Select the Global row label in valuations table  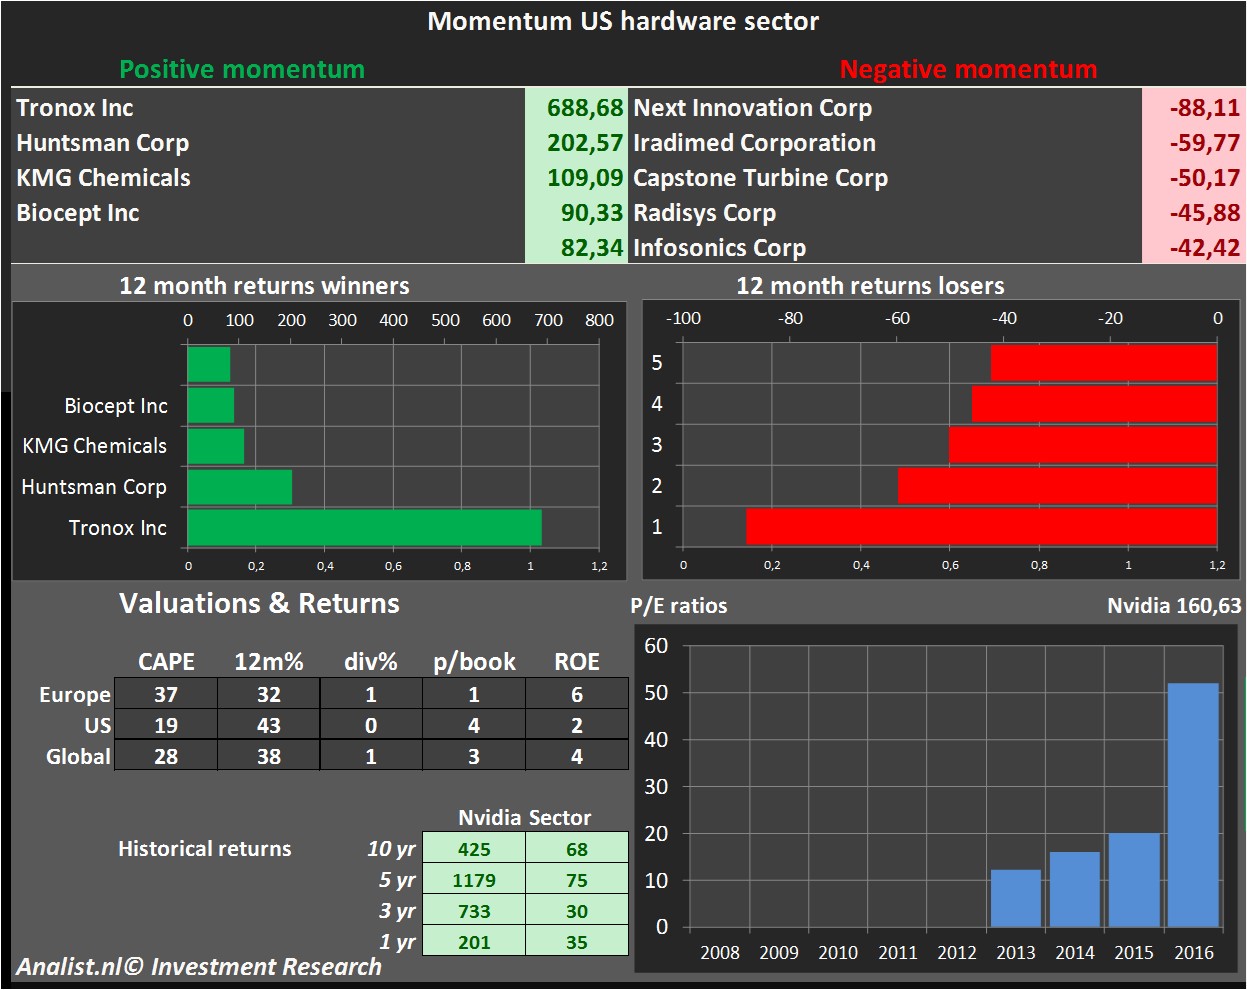point(78,757)
